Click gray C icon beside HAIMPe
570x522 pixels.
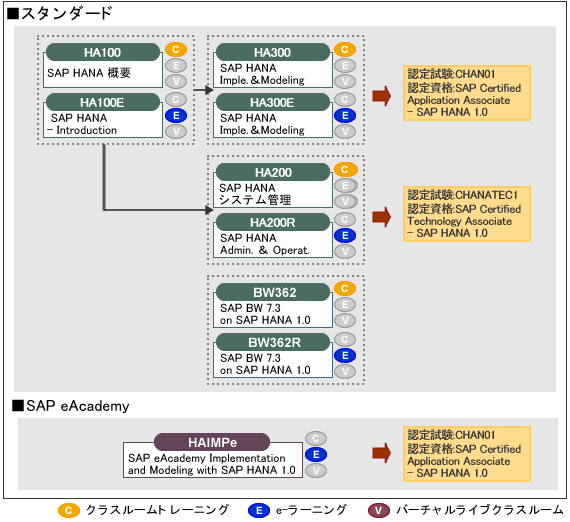click(x=316, y=438)
